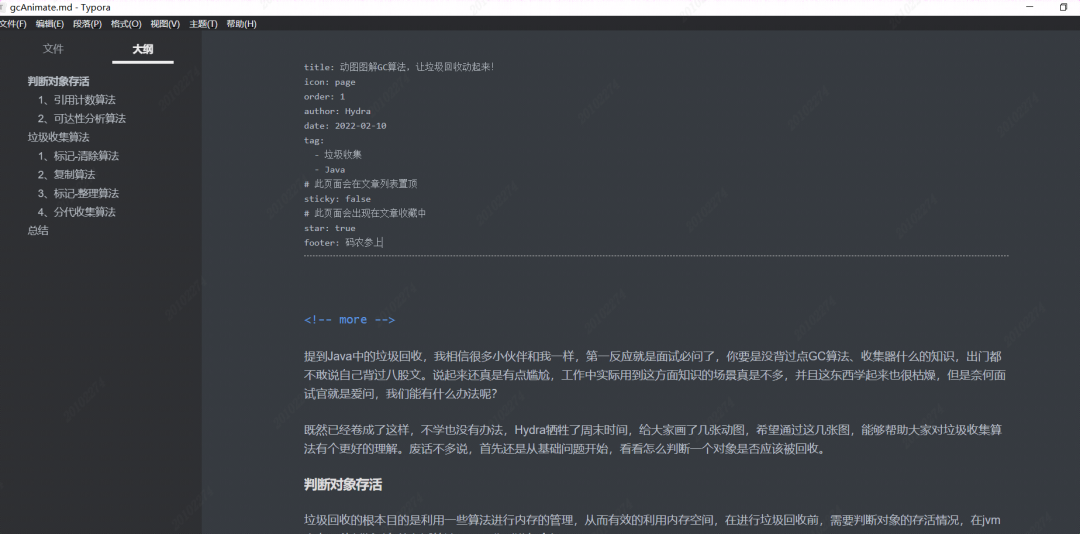1080x534 pixels.
Task: Click the paragraph starting with 既然已经卷成了这样
Action: pyautogui.click(x=652, y=440)
